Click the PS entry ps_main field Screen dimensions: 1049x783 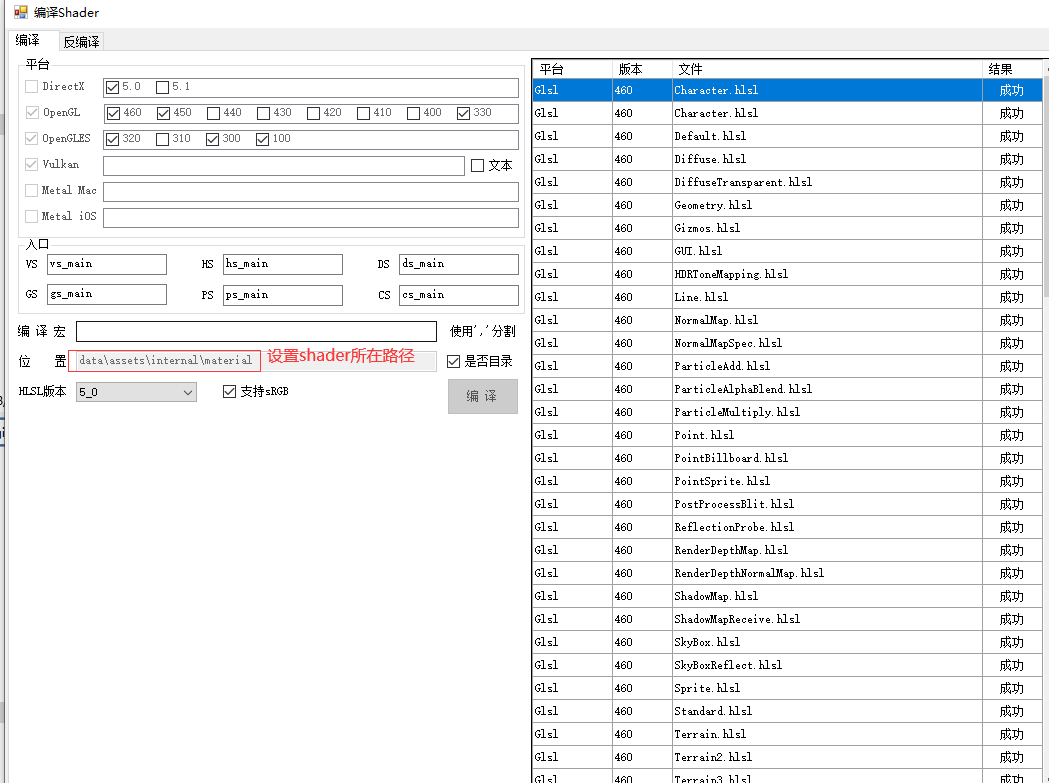coord(282,295)
